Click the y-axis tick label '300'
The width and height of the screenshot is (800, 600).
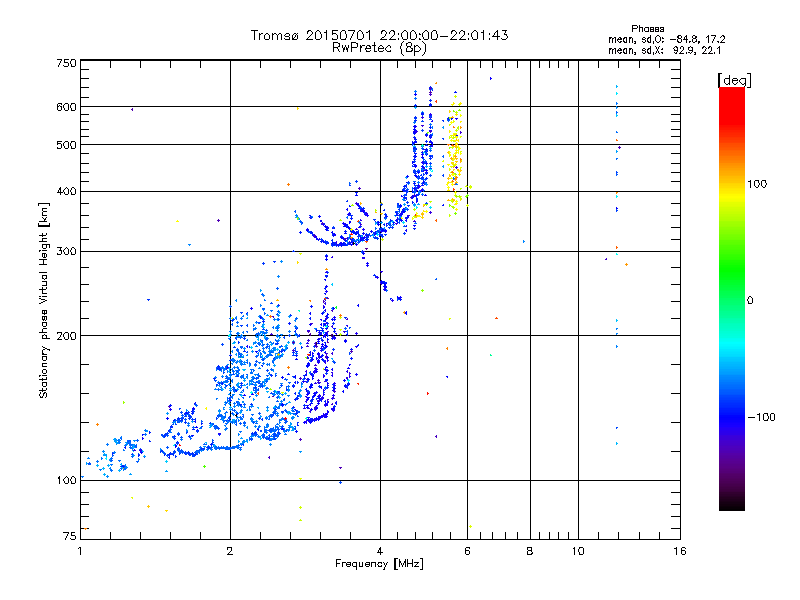pyautogui.click(x=66, y=252)
